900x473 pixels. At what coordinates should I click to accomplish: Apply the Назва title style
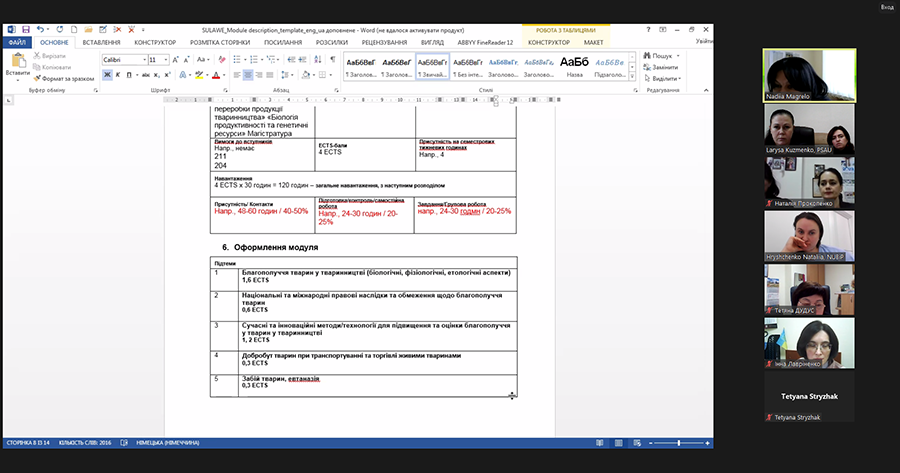(575, 66)
